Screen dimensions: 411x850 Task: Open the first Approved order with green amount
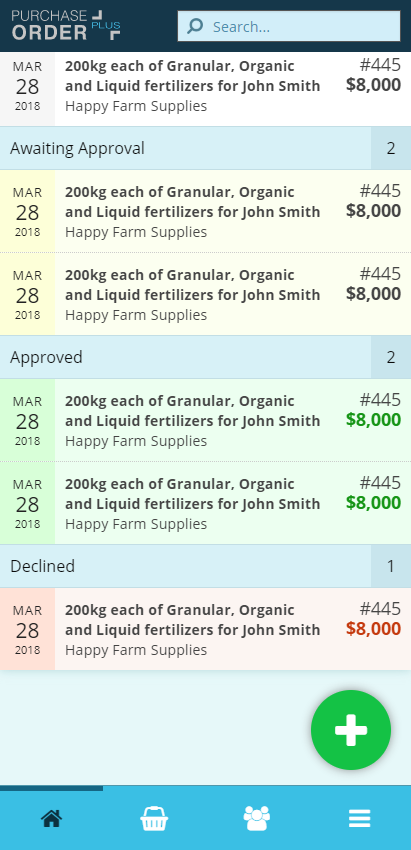pyautogui.click(x=206, y=421)
